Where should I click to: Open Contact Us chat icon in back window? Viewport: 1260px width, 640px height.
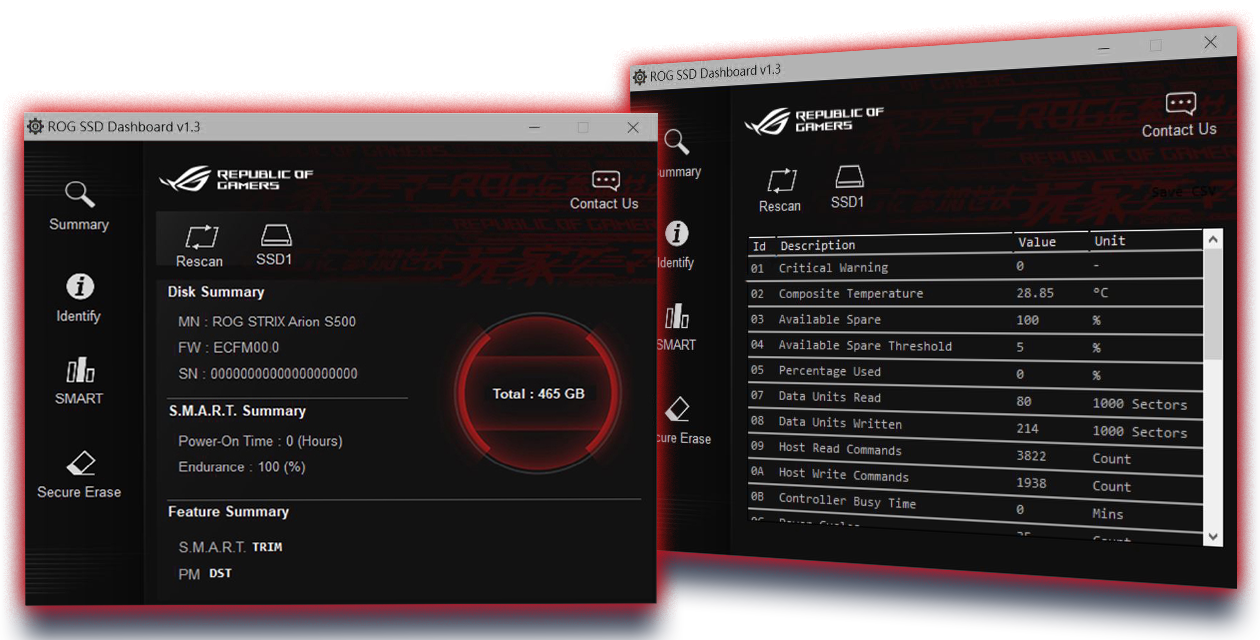point(1181,103)
